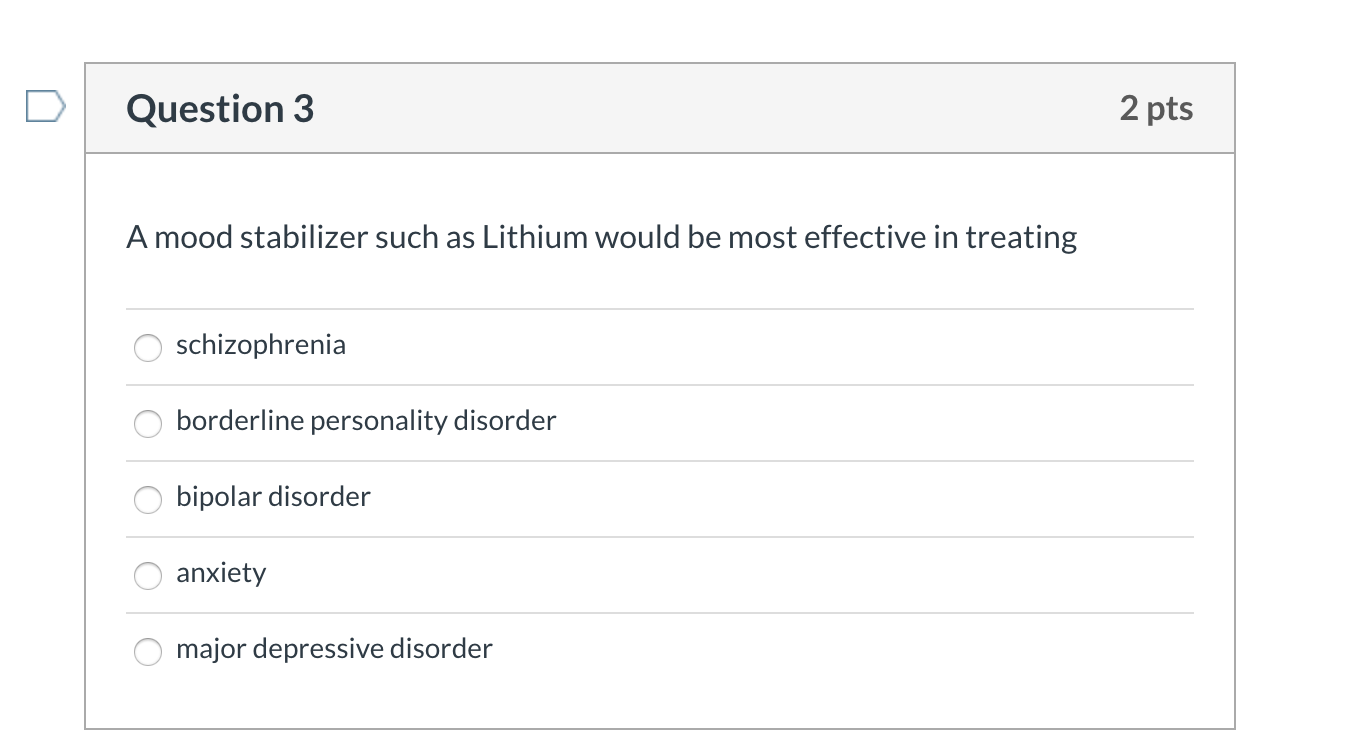Choose the borderline personality disorder radio button
This screenshot has height=752, width=1360.
(148, 423)
